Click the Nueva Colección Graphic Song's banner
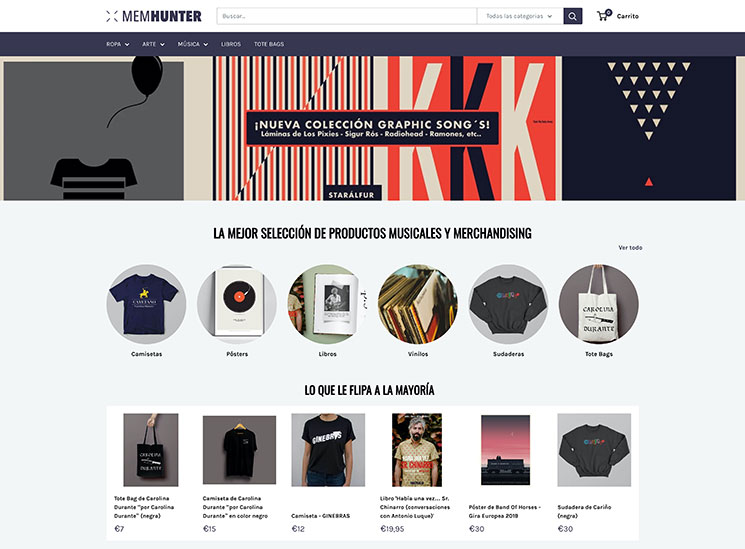 372,128
